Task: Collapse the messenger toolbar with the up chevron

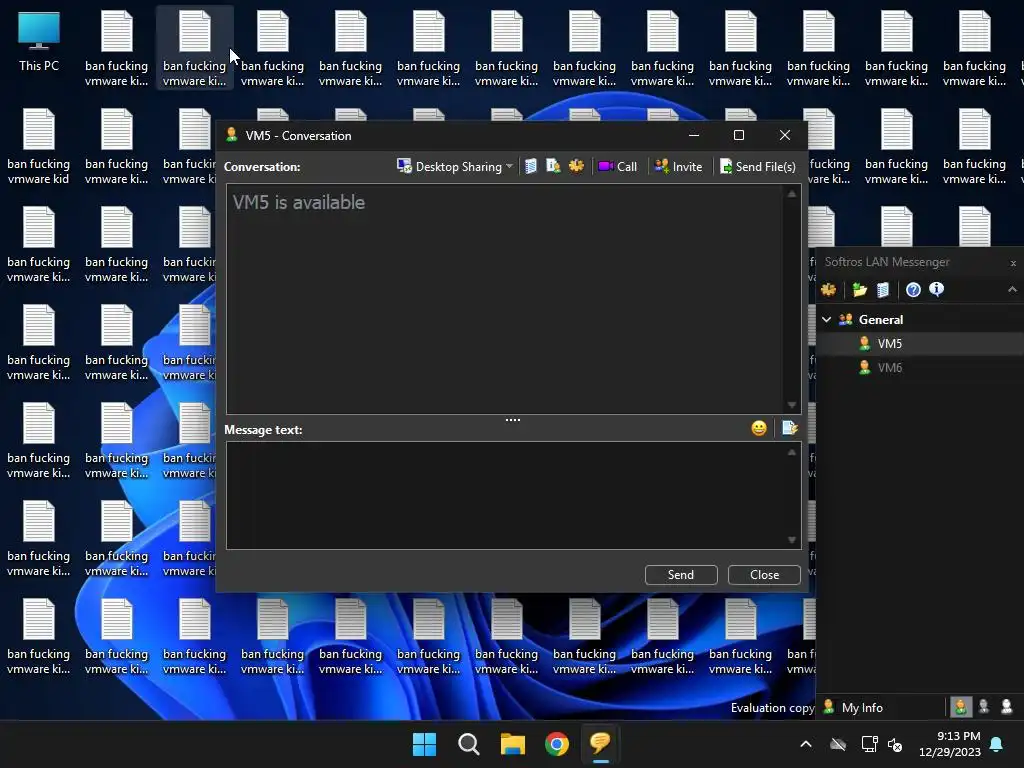Action: (1012, 289)
